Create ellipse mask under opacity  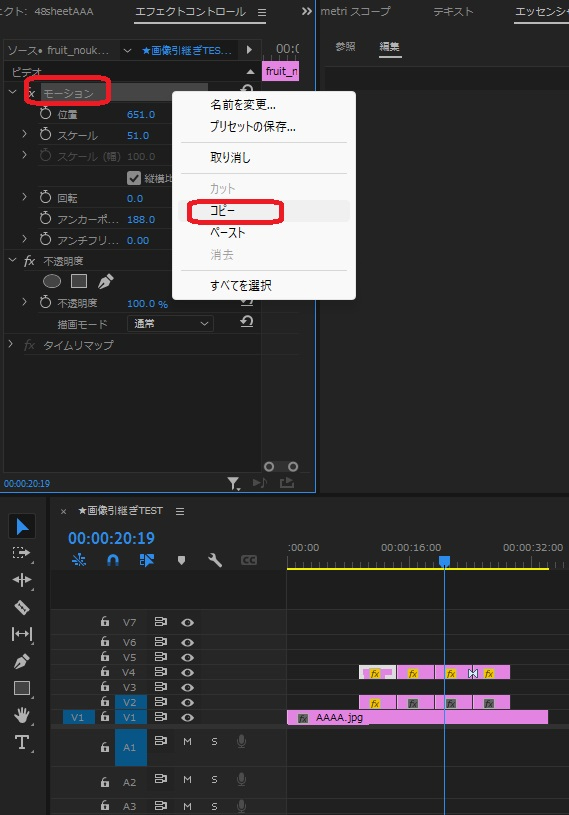tap(52, 281)
